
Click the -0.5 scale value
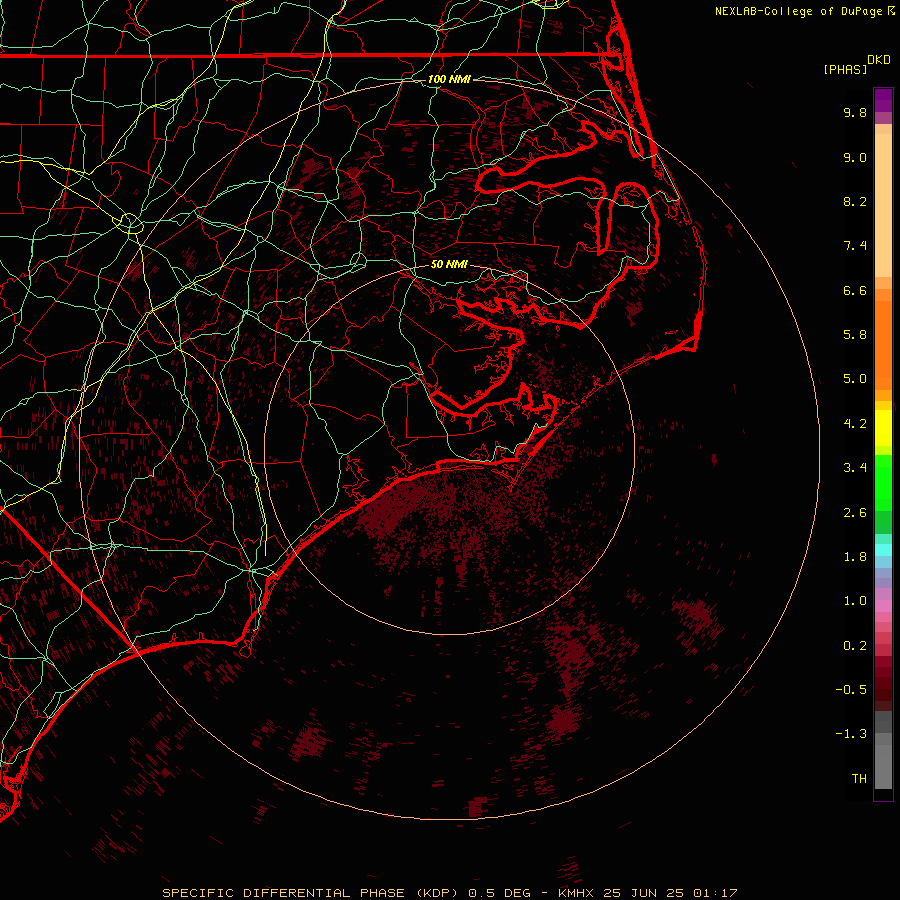click(x=851, y=690)
